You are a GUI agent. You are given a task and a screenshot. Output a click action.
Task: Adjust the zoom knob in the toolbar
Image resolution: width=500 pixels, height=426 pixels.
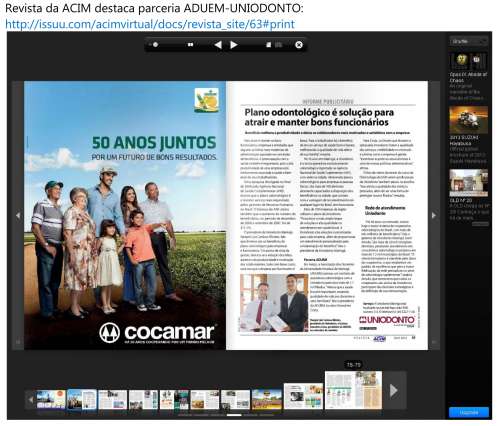155,44
